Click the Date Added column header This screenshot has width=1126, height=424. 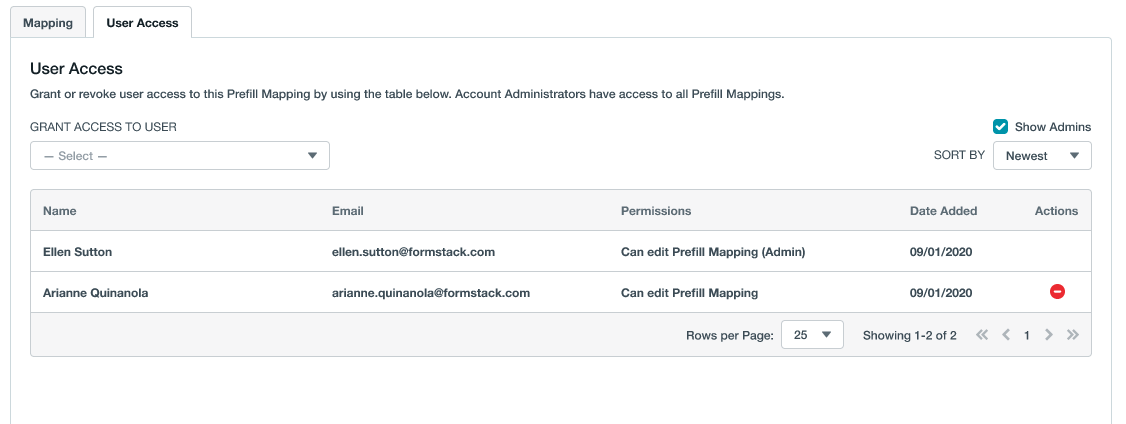tap(943, 211)
